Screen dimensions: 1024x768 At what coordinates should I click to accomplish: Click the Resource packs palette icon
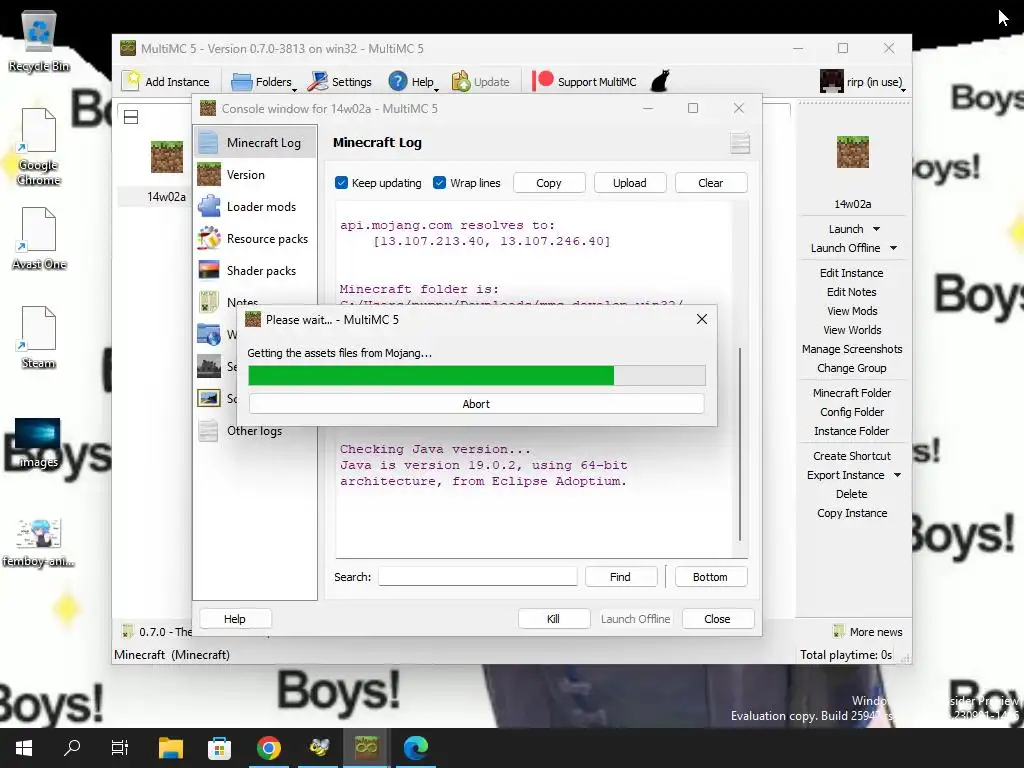tap(208, 238)
